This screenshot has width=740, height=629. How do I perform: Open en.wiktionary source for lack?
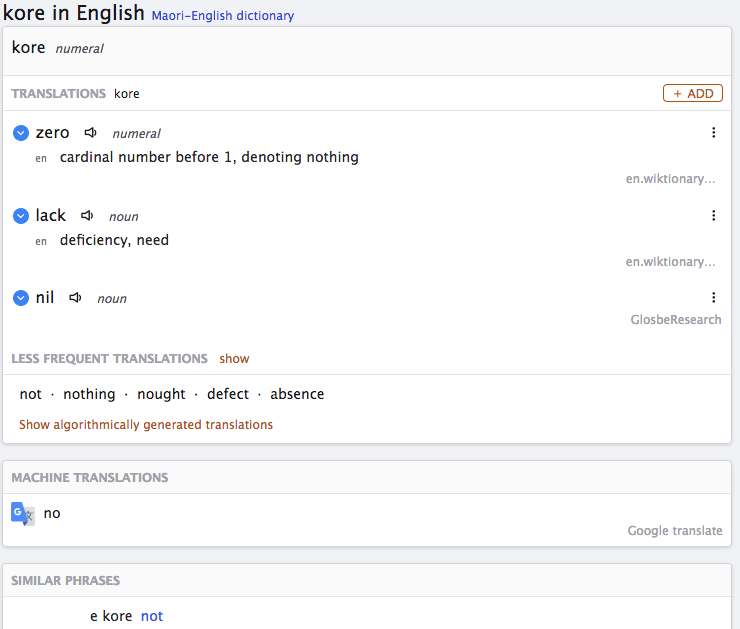point(670,262)
